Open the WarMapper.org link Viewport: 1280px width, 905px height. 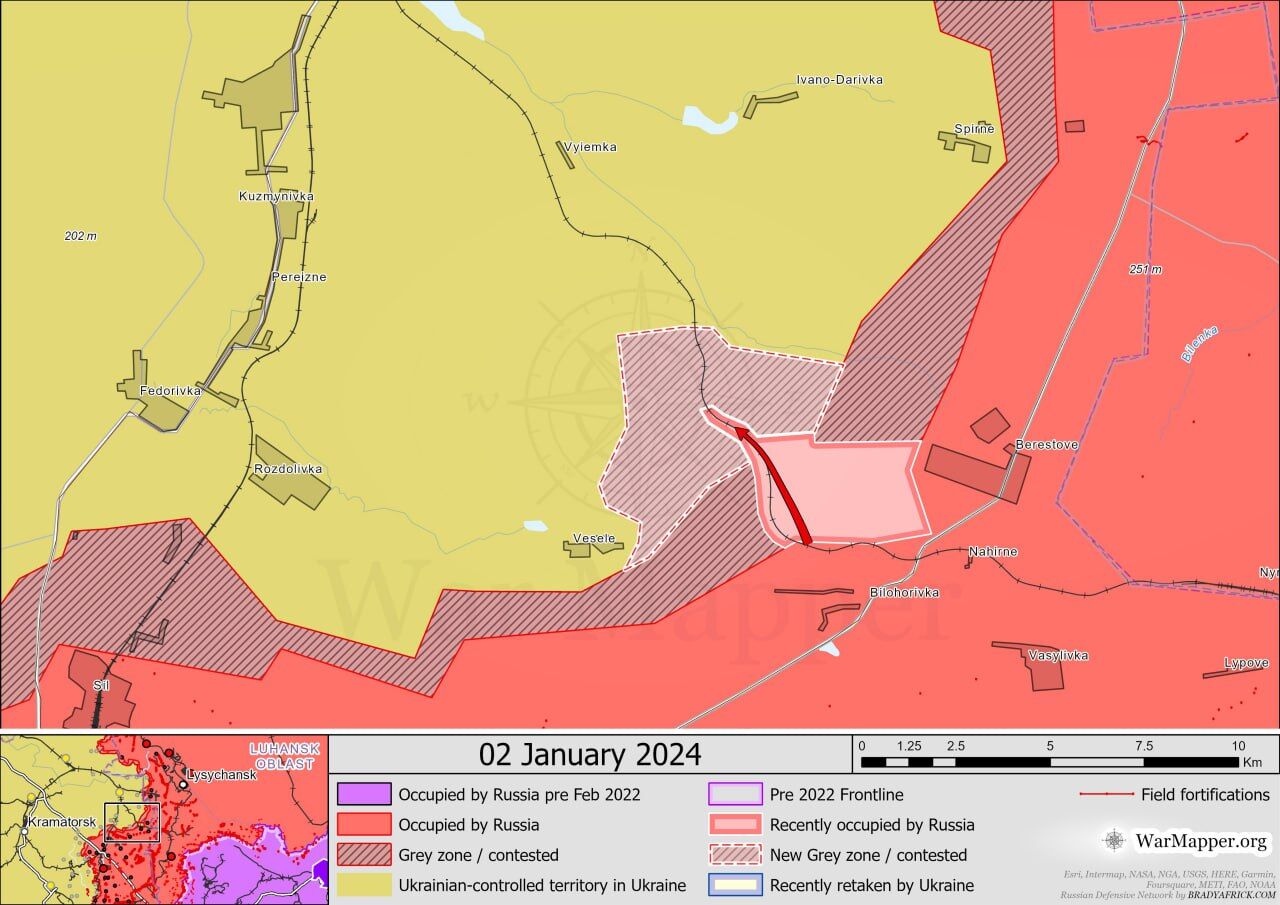[1201, 841]
